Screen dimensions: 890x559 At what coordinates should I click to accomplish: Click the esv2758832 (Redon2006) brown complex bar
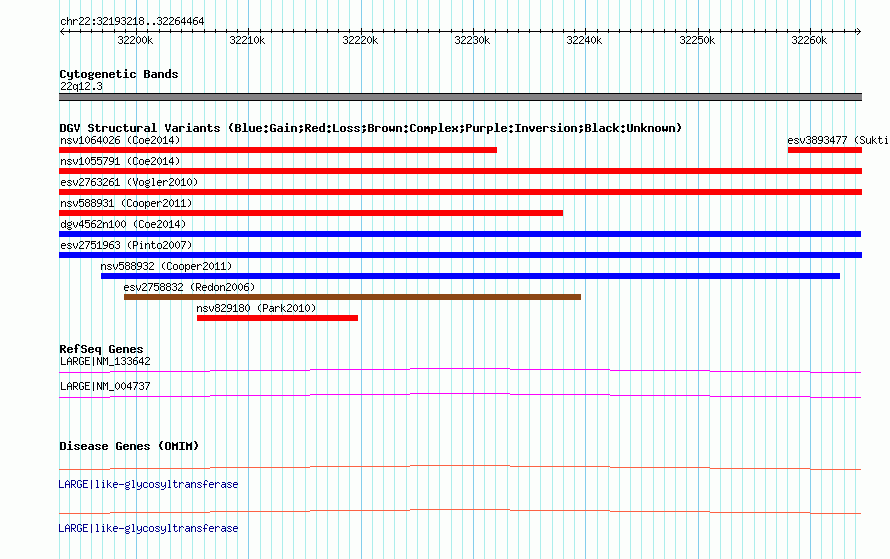[352, 297]
